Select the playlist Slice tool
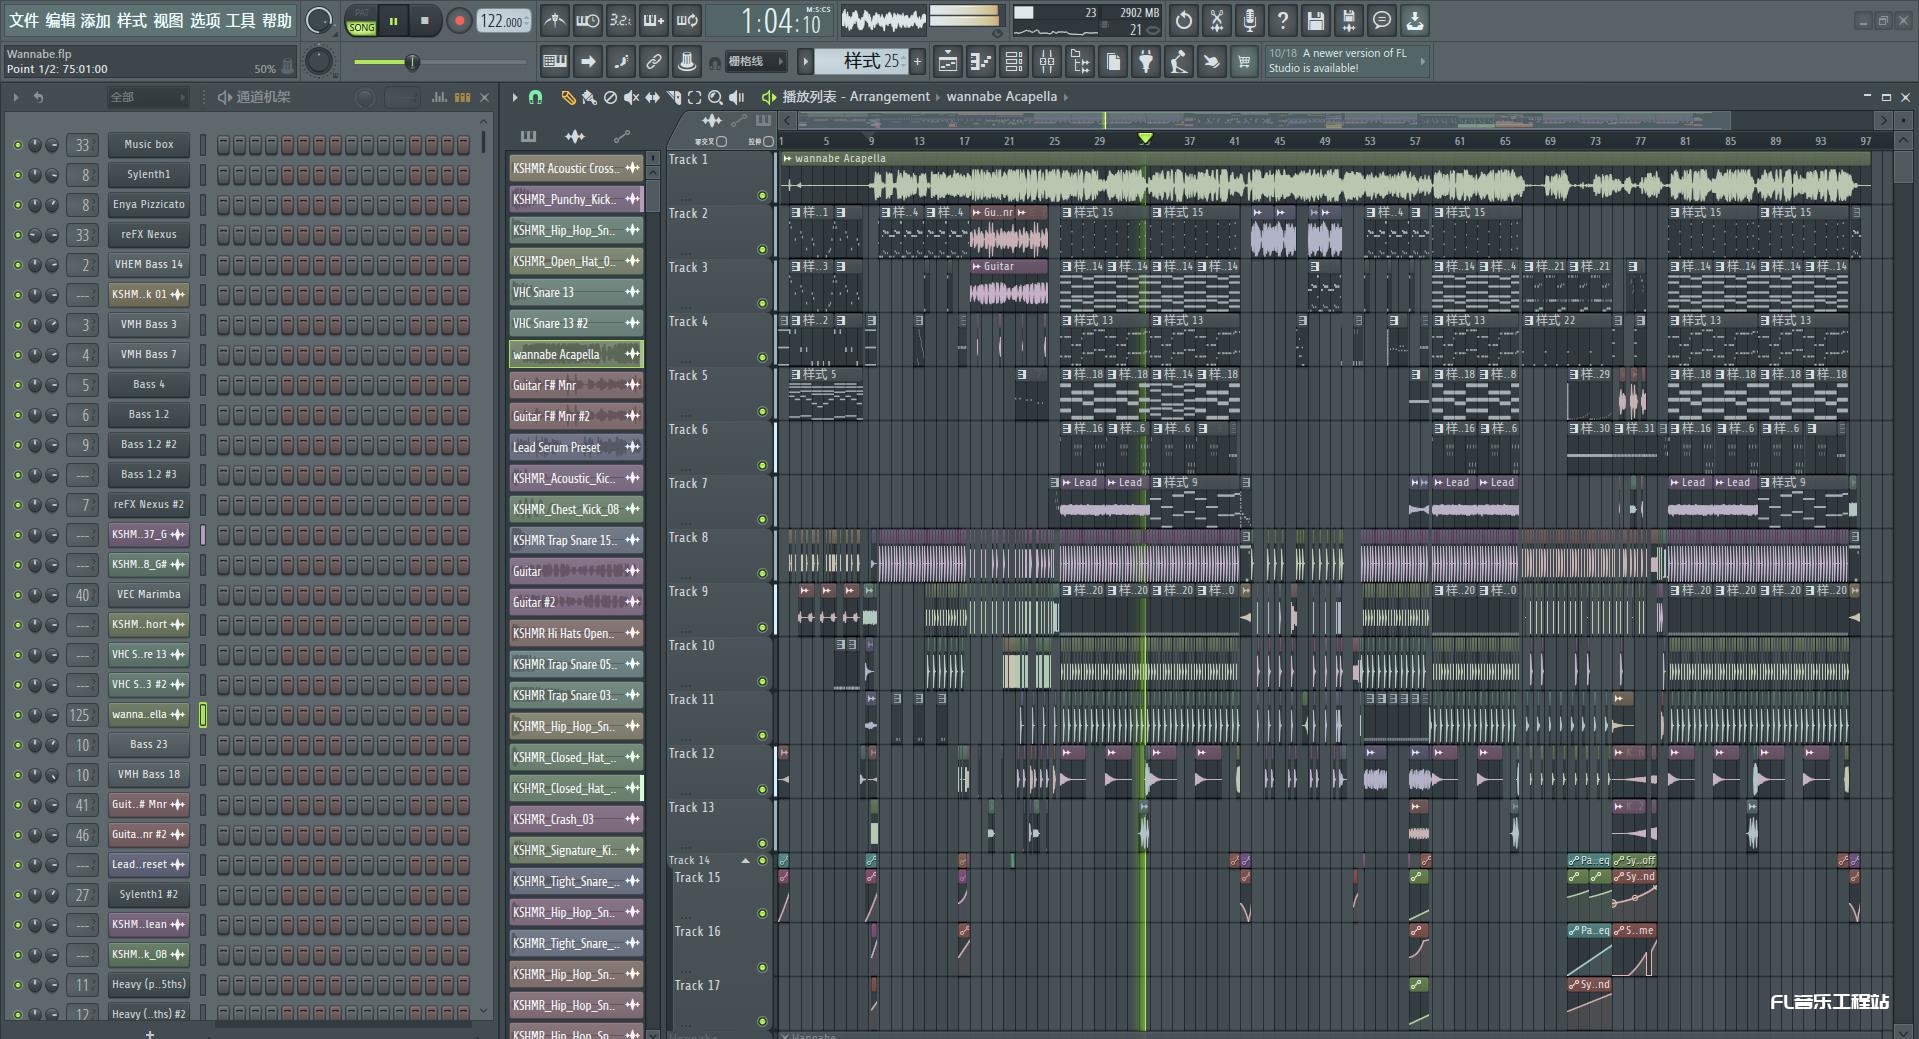This screenshot has width=1919, height=1039. pyautogui.click(x=673, y=97)
